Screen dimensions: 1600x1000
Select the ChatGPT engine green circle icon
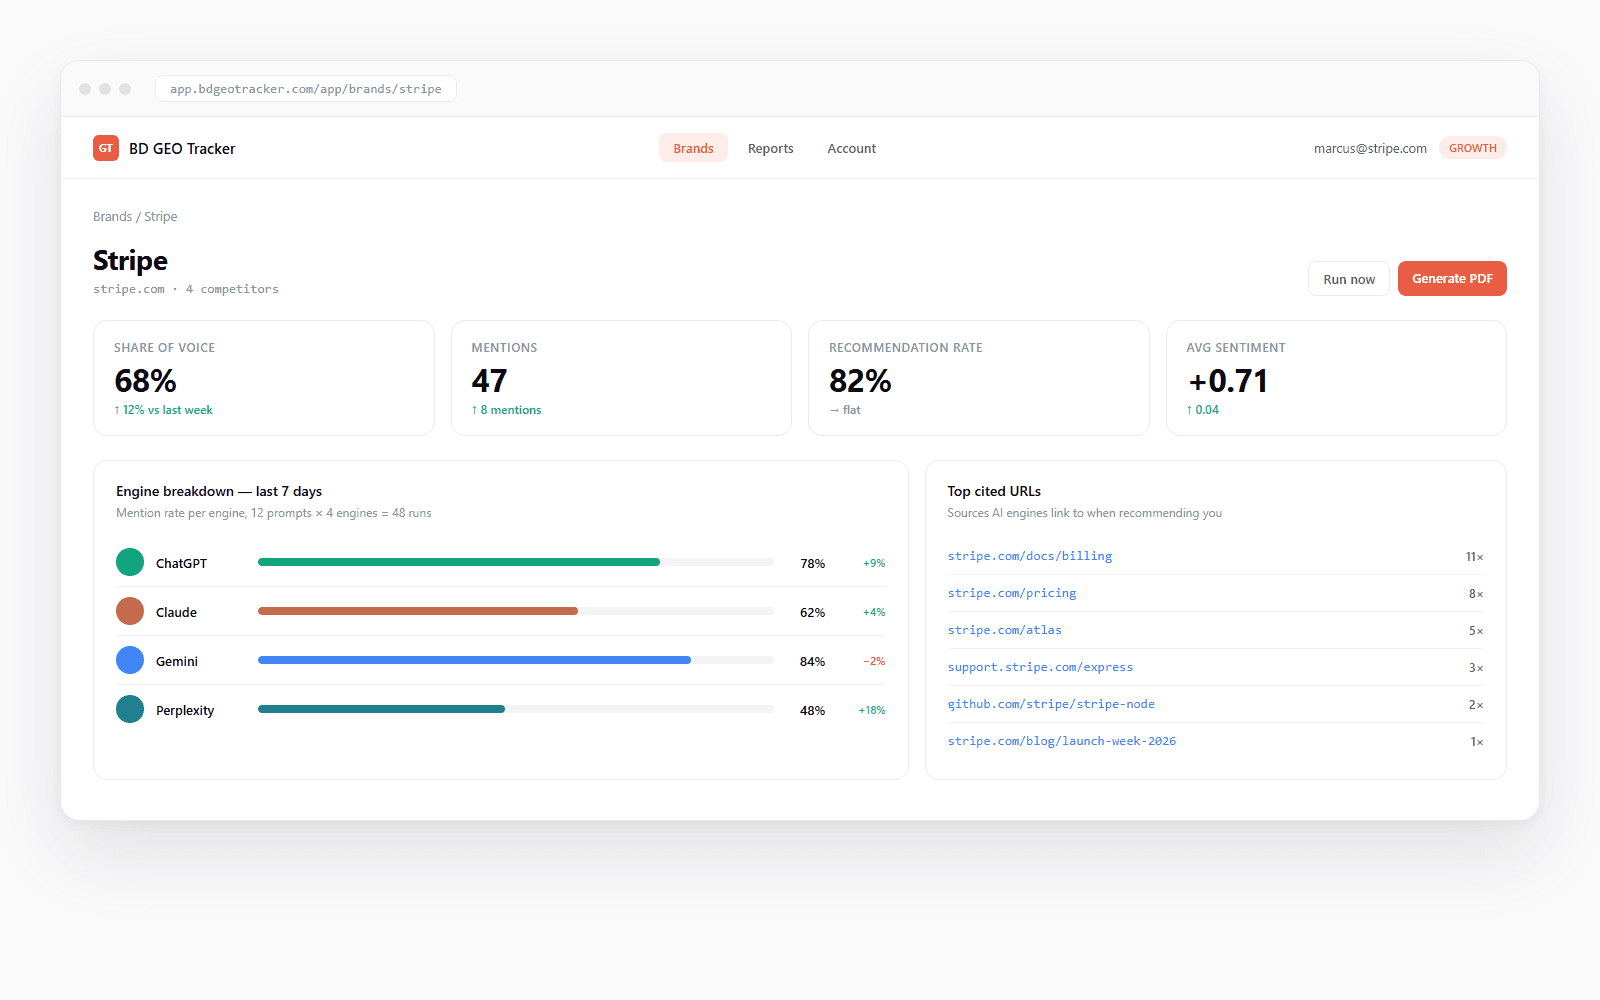130,562
